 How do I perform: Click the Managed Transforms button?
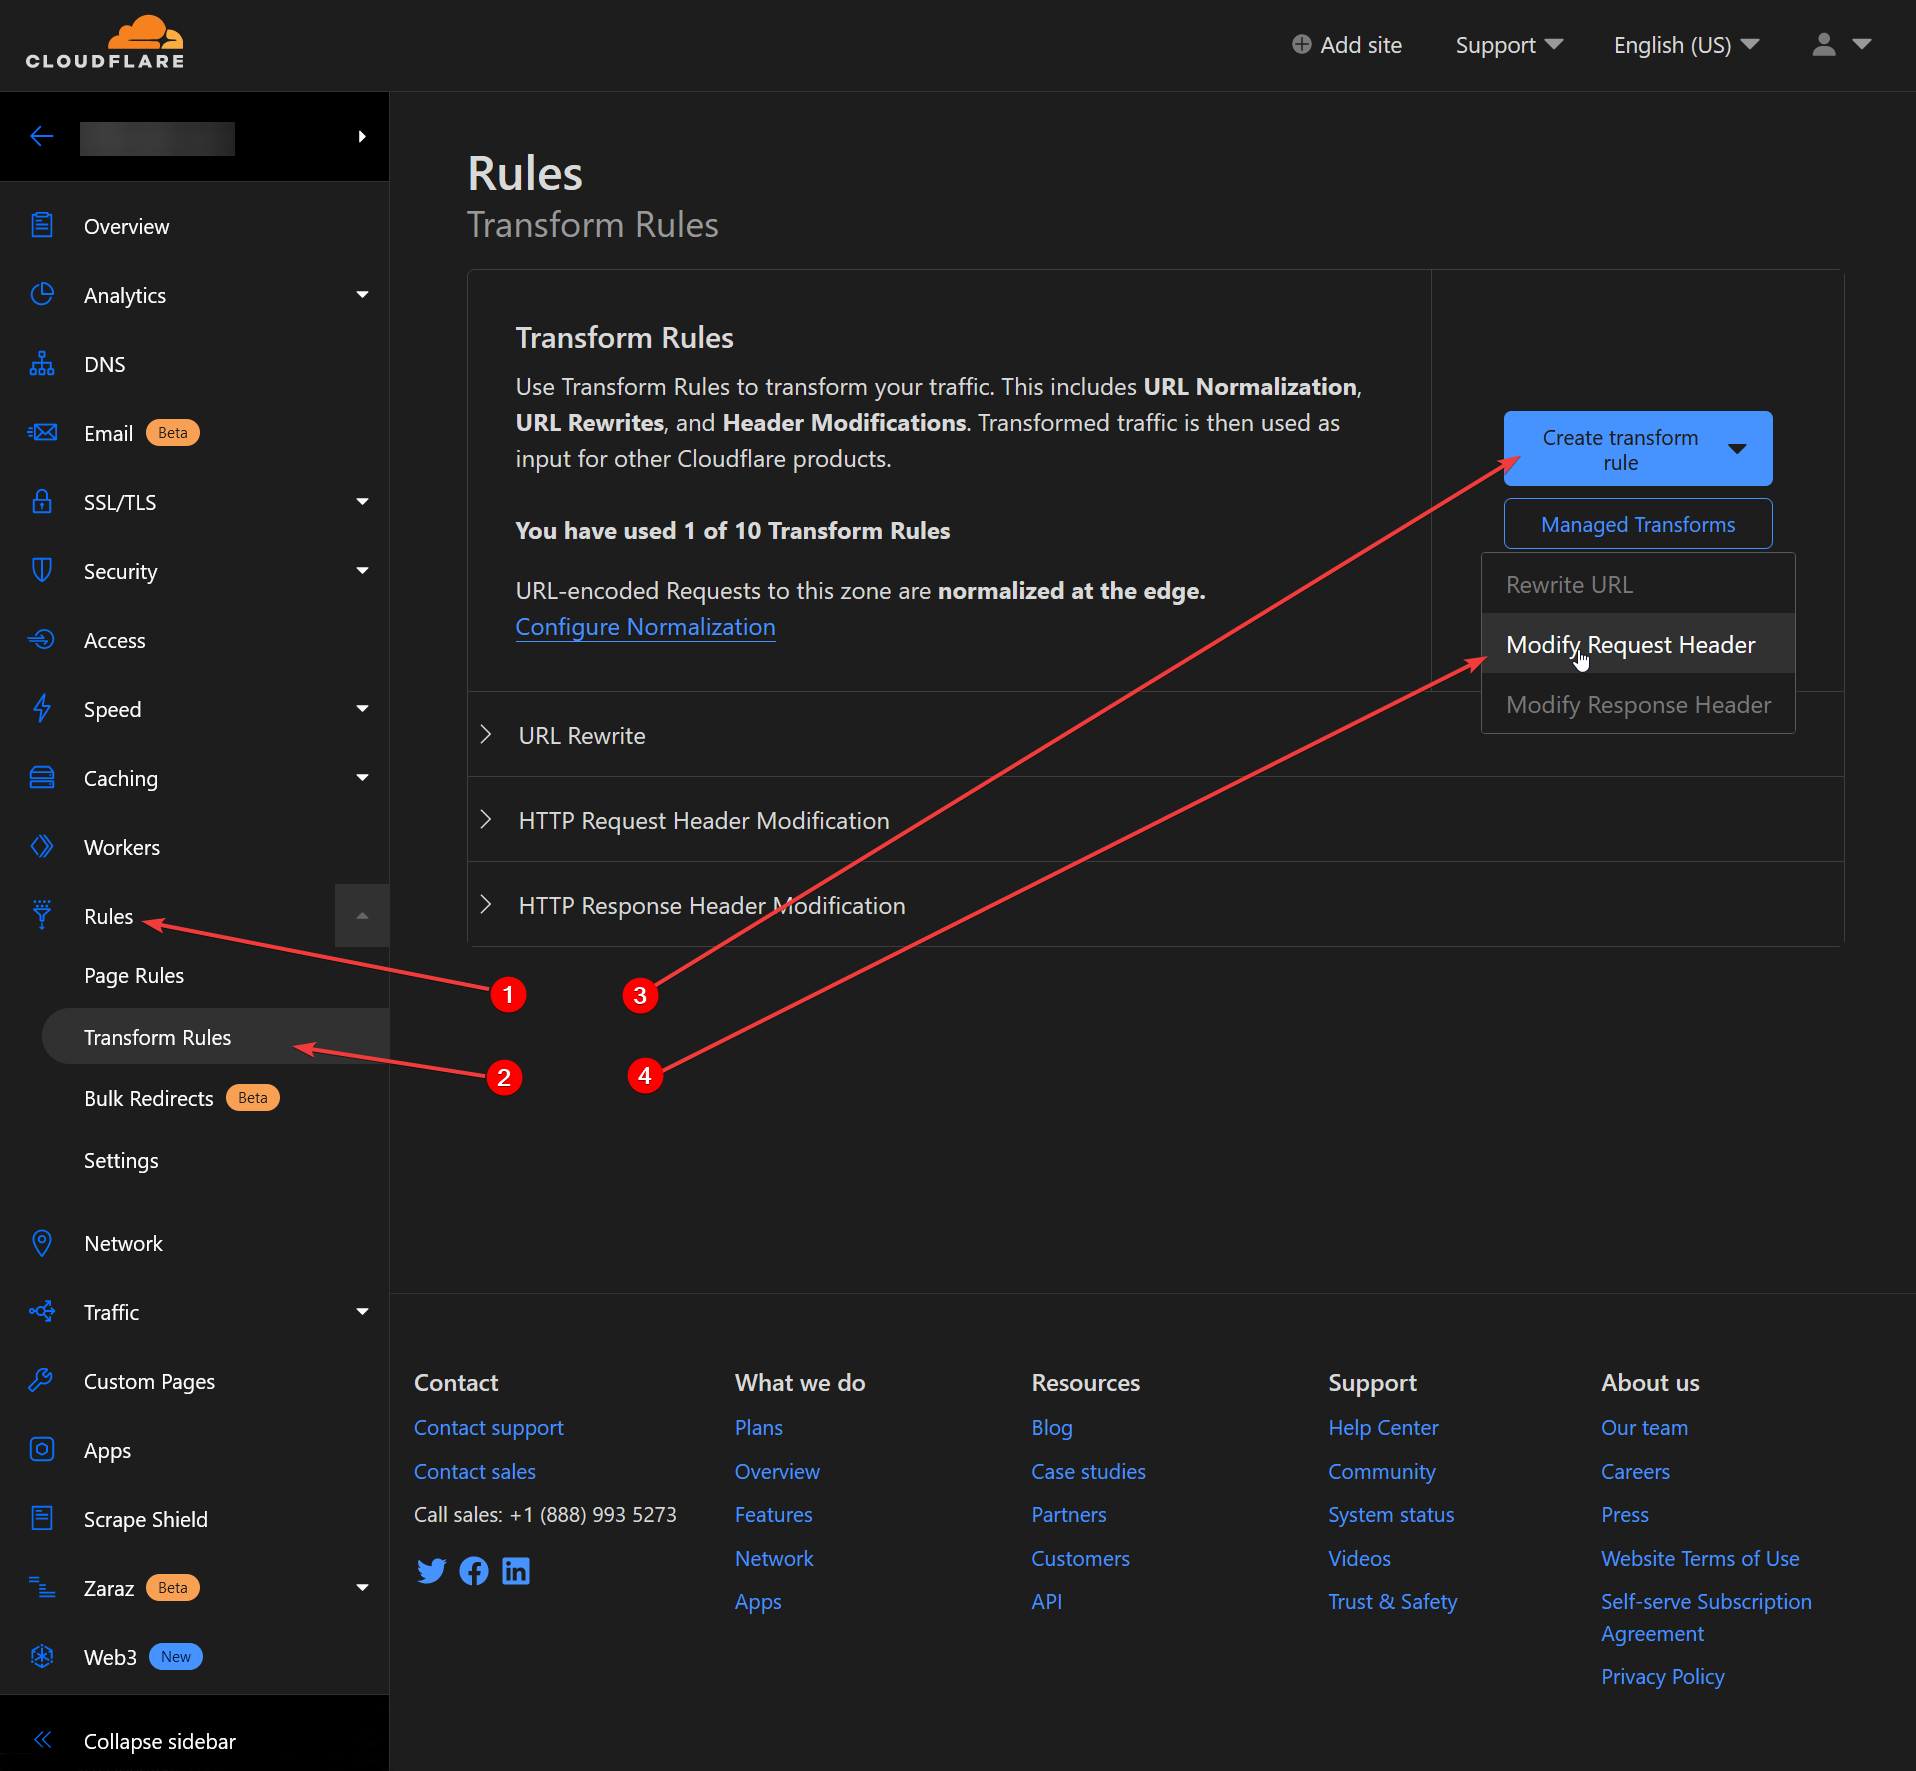click(x=1637, y=524)
